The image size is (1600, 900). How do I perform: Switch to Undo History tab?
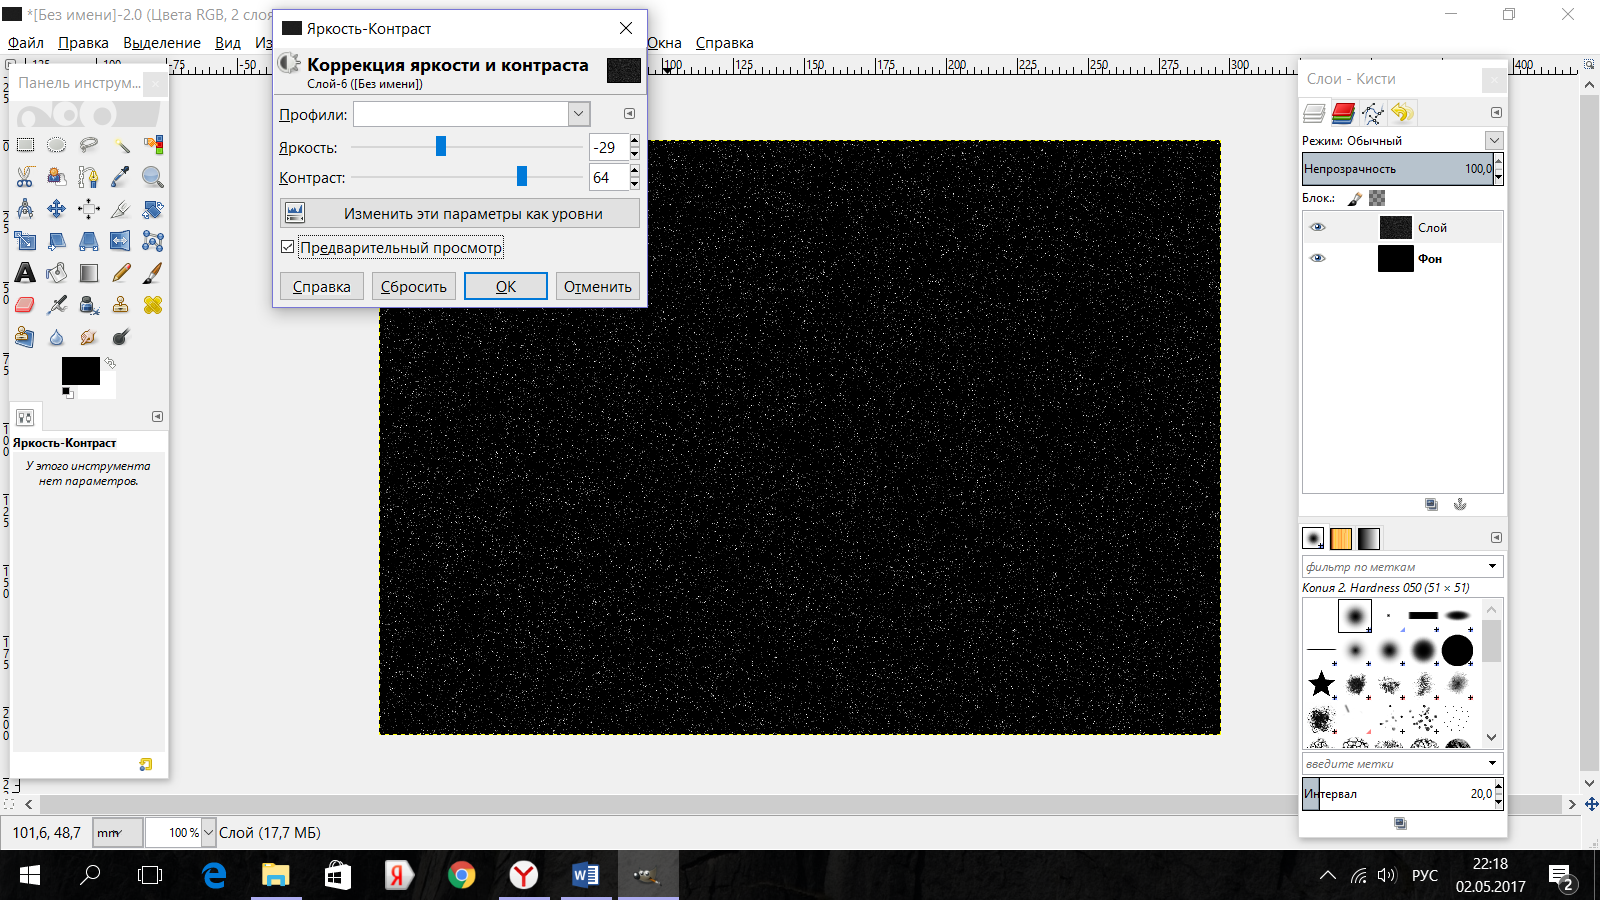coord(1403,113)
